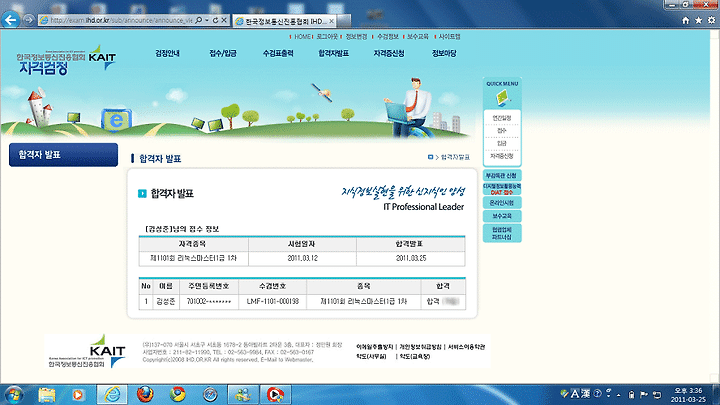720x405 pixels.
Task: Close the 한국정보통신진흥협회 IHD tab
Action: pyautogui.click(x=331, y=21)
